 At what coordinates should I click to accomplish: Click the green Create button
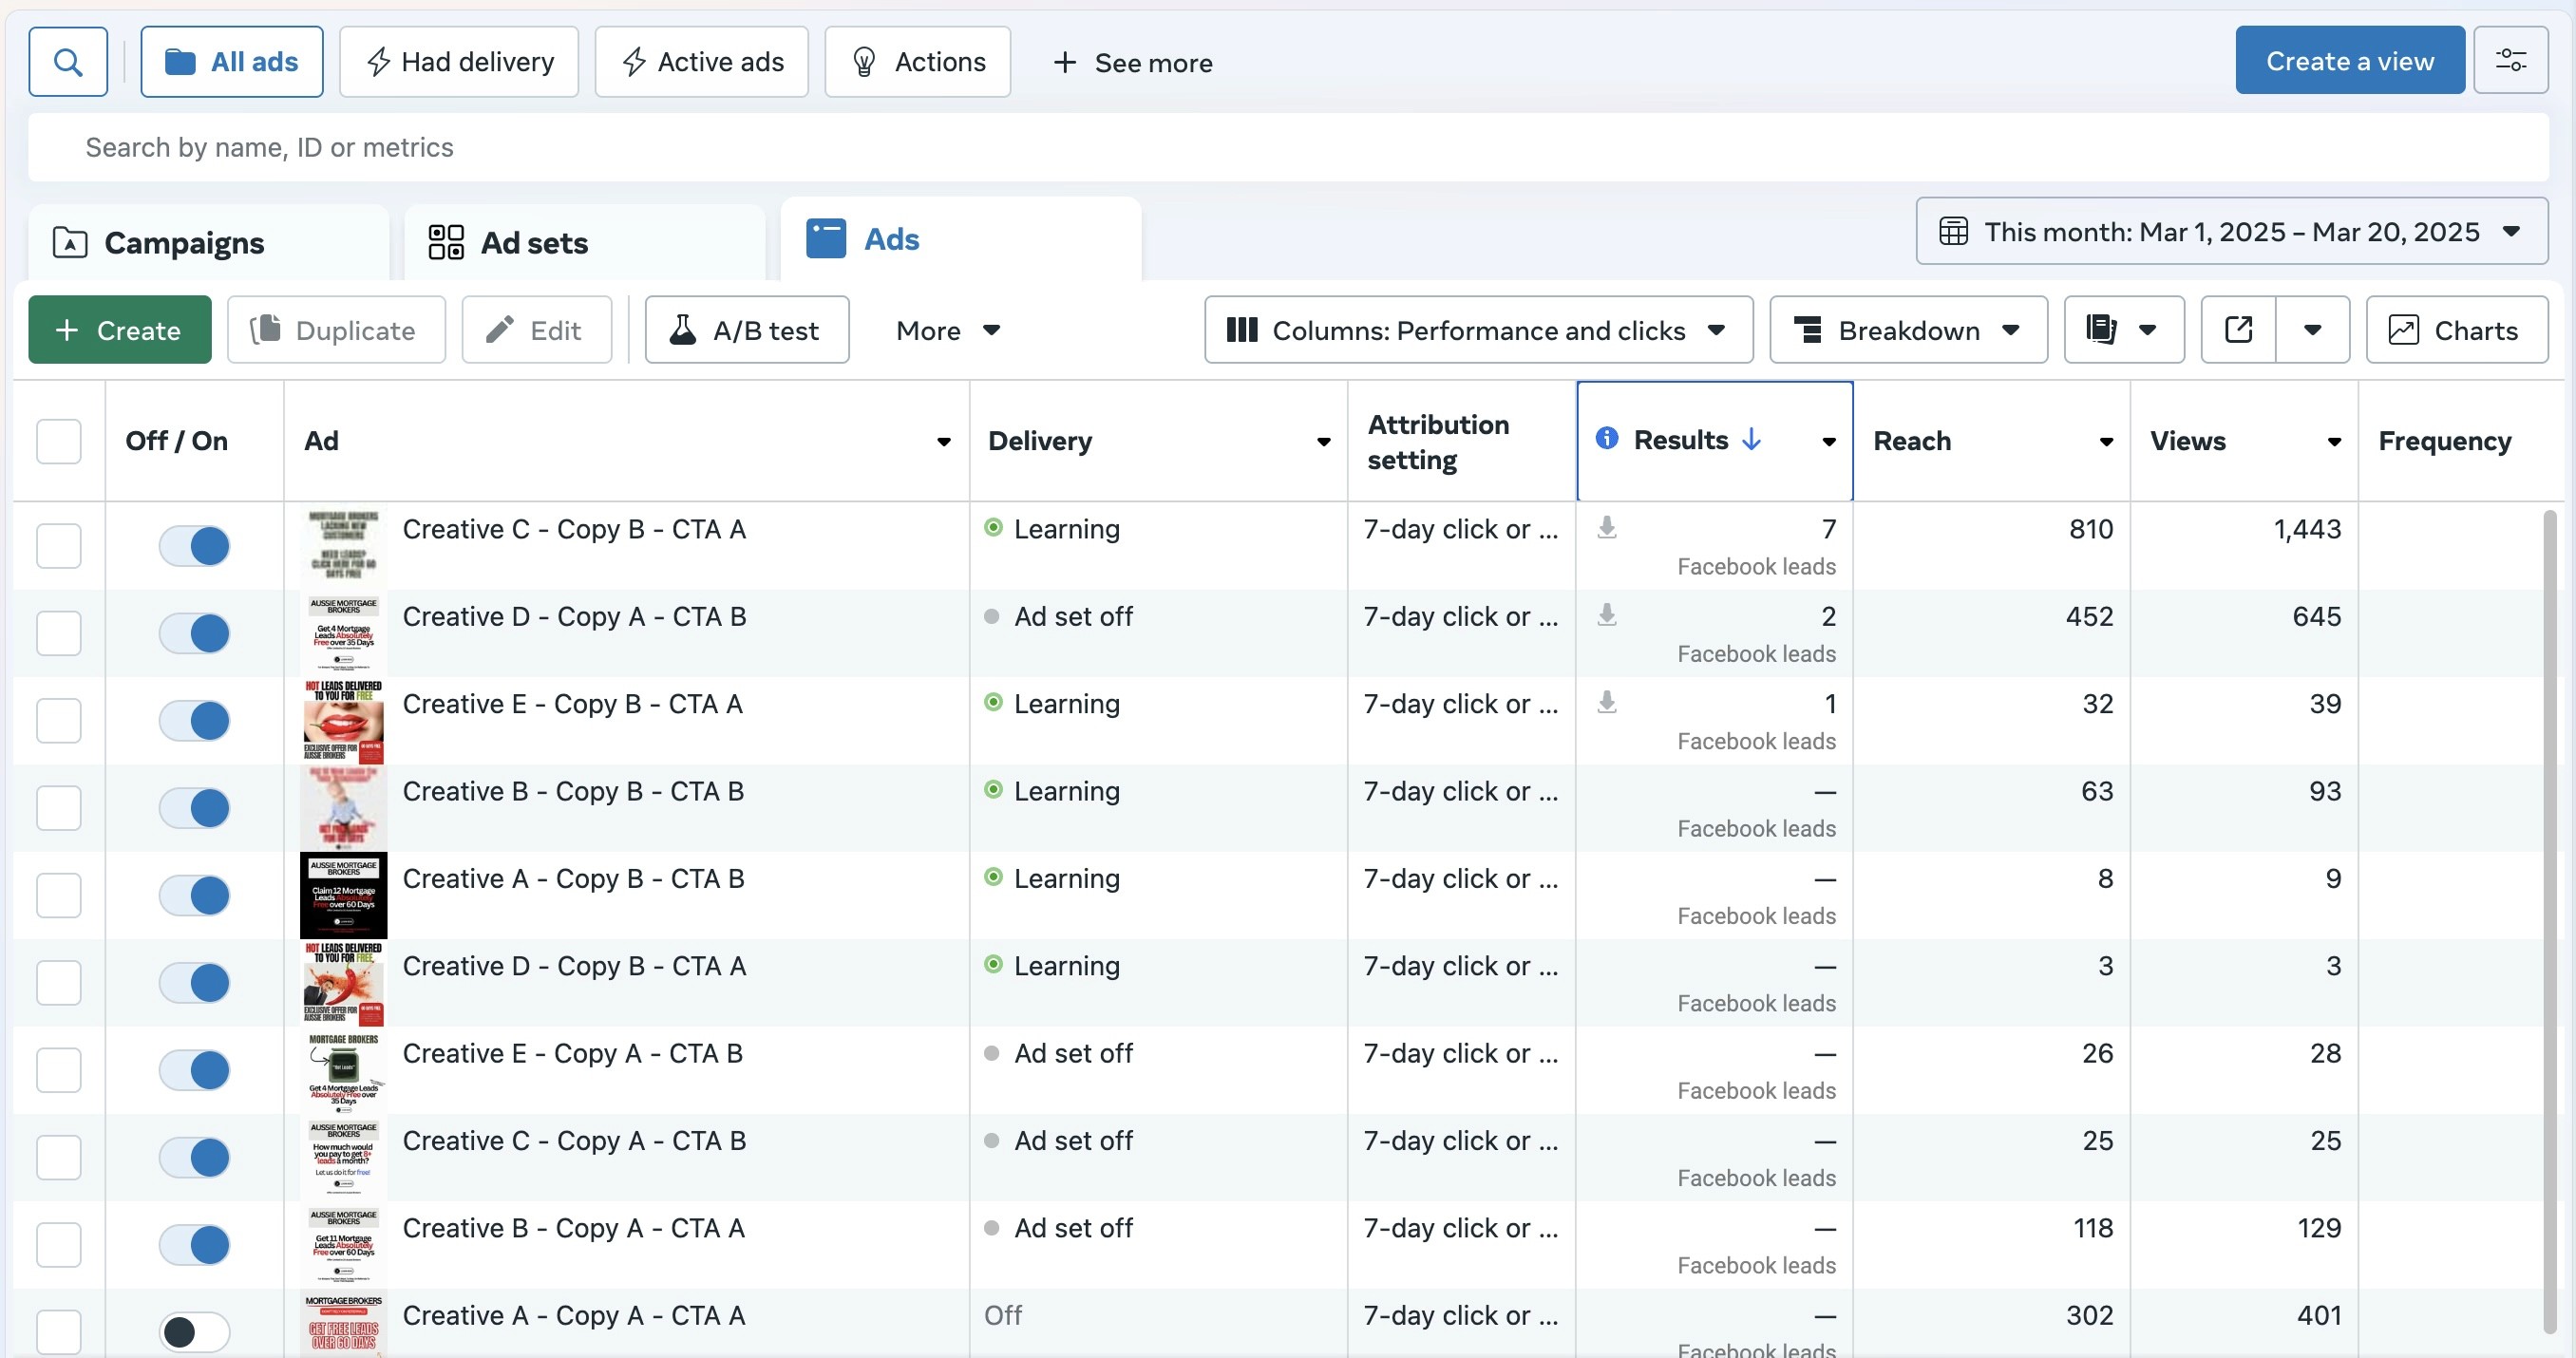pyautogui.click(x=119, y=330)
